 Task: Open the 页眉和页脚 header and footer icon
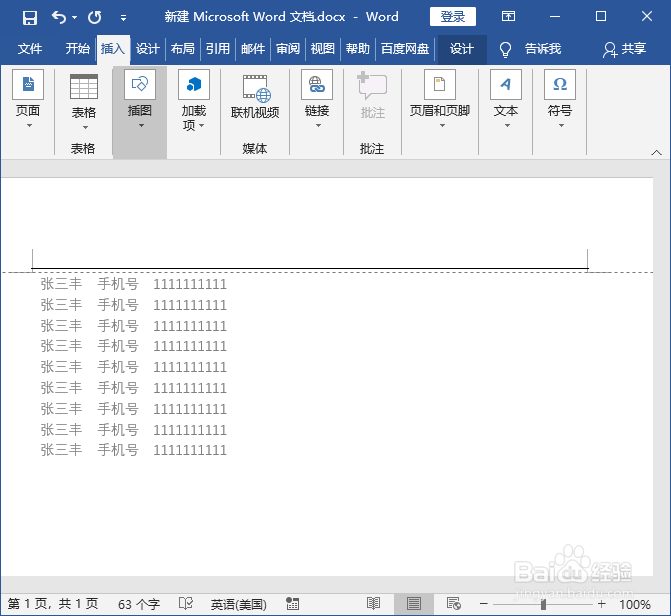point(440,84)
